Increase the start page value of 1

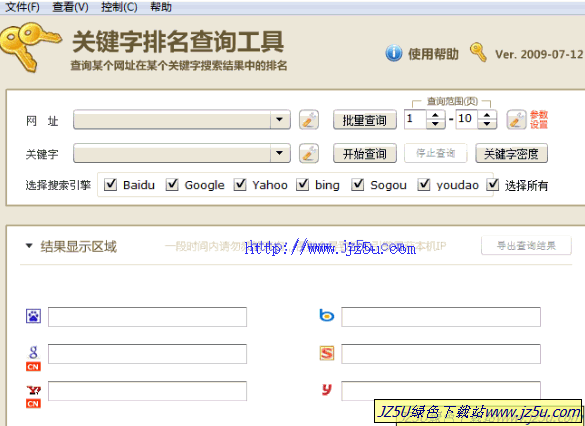(x=435, y=115)
